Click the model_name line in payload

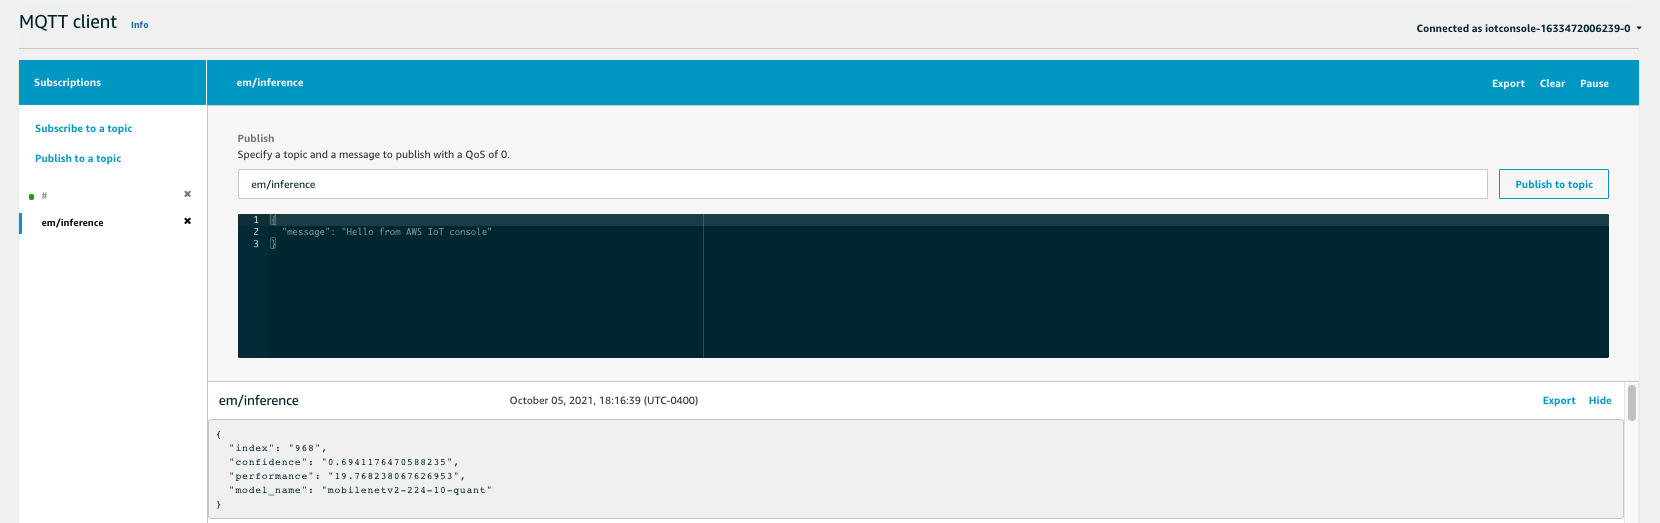point(360,490)
